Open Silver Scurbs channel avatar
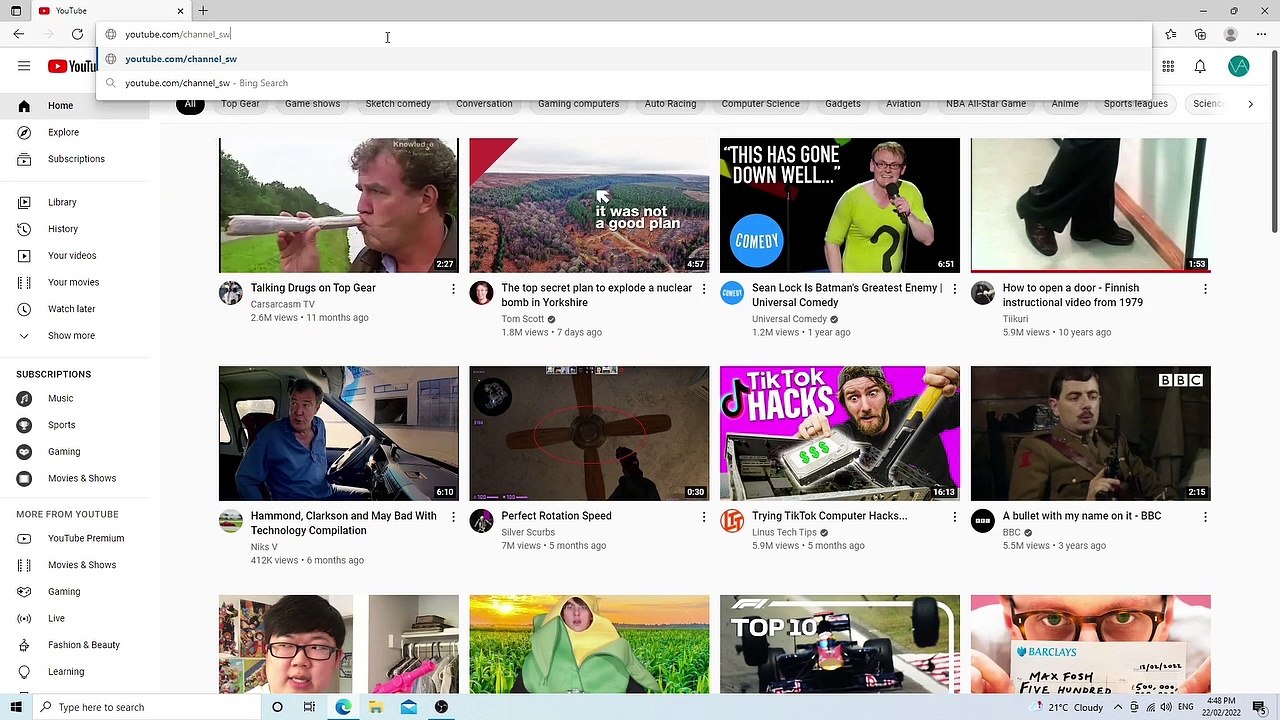The width and height of the screenshot is (1280, 720). tap(482, 521)
